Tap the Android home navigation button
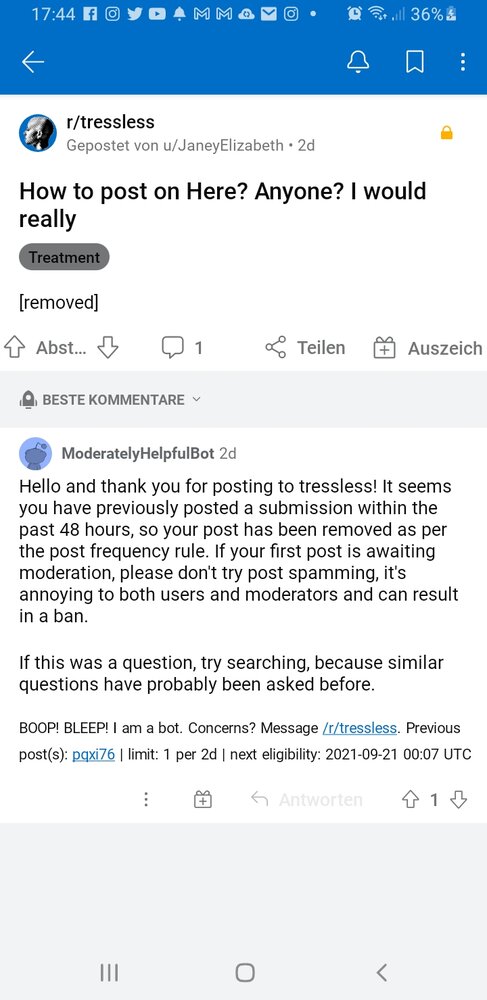This screenshot has height=1000, width=487. pos(245,973)
